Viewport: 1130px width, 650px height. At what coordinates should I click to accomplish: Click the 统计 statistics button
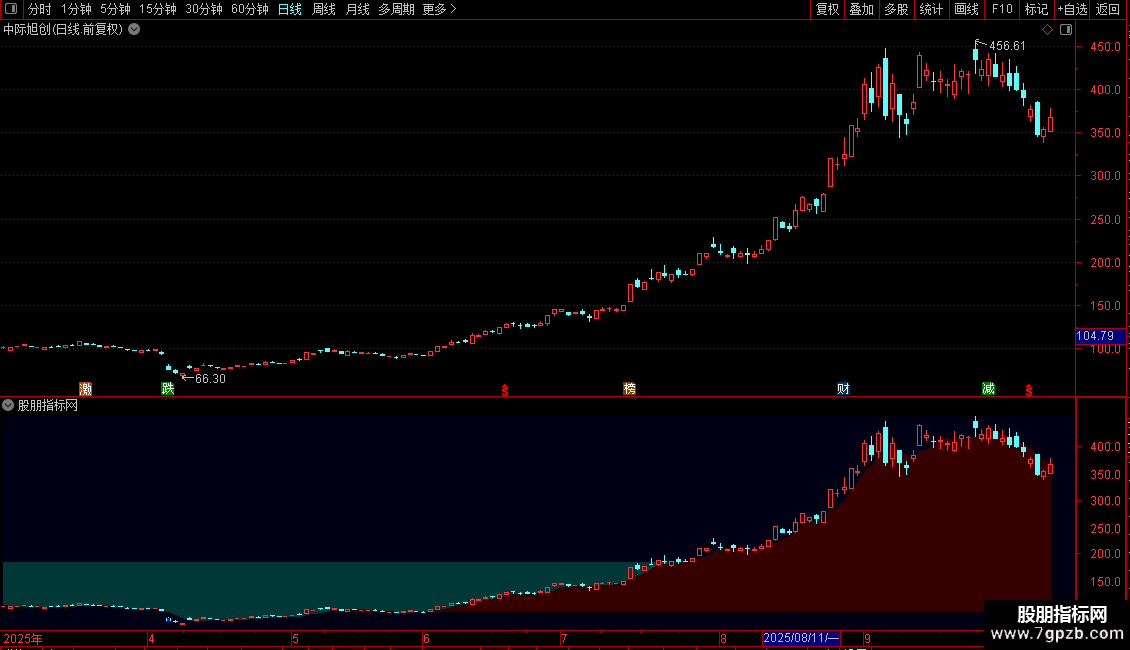click(931, 9)
